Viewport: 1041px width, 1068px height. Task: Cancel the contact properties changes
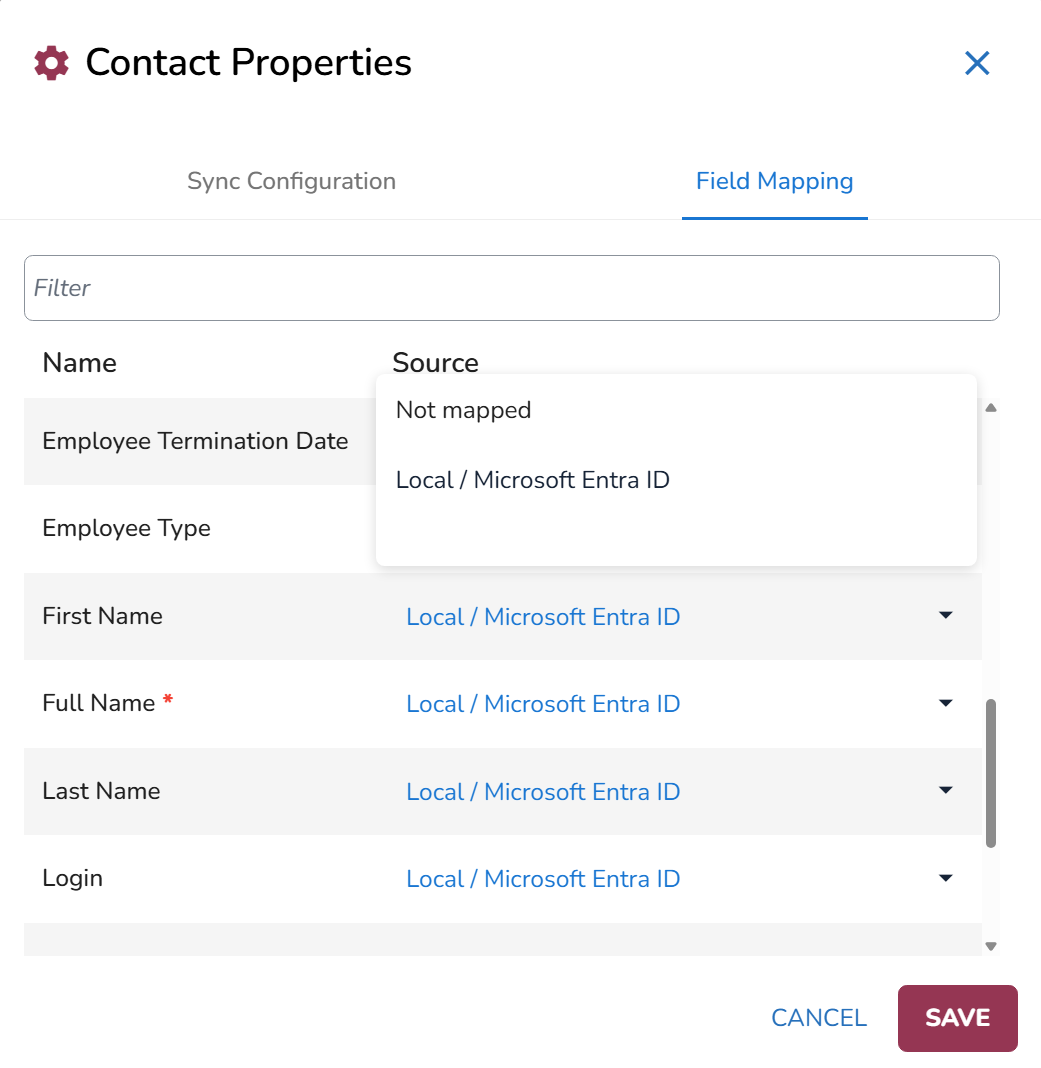(819, 1018)
